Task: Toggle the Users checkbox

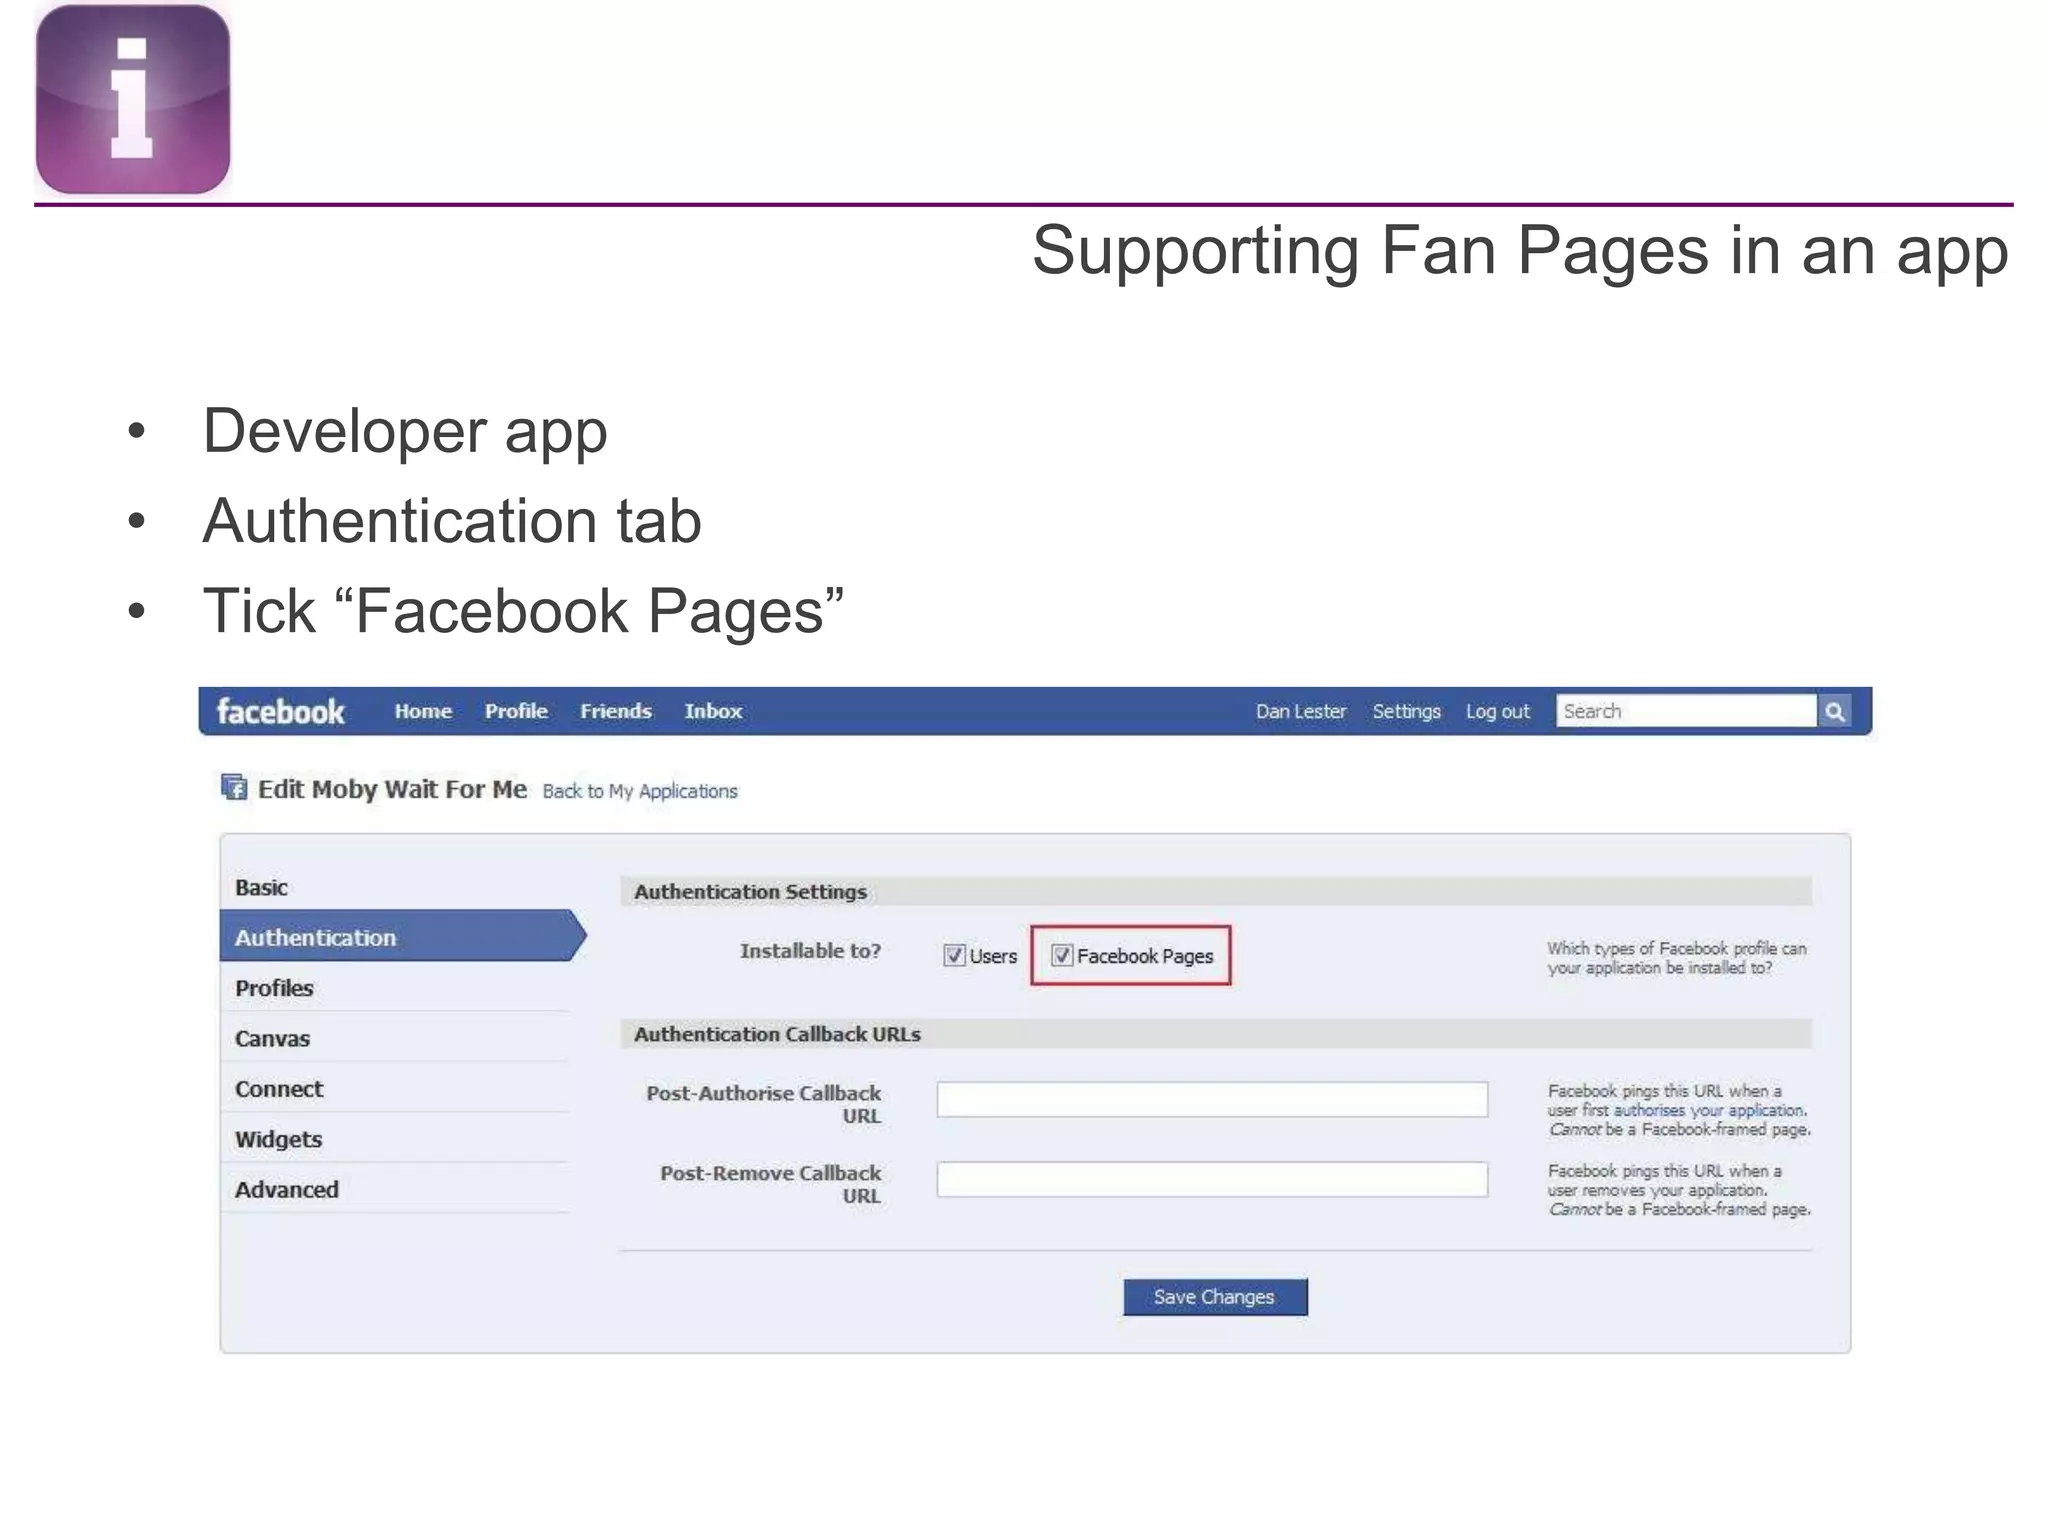Action: click(x=954, y=955)
